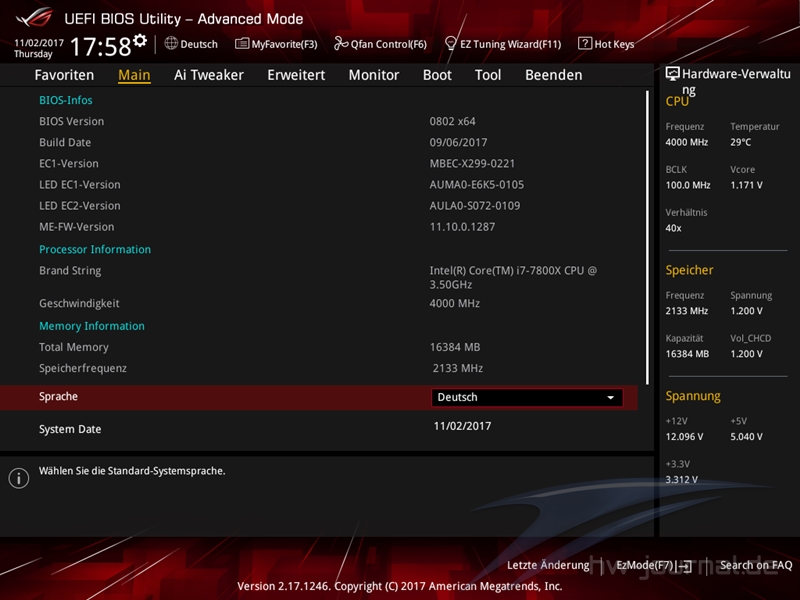800x600 pixels.
Task: Click Qfan Control(F6) label
Action: [x=388, y=44]
